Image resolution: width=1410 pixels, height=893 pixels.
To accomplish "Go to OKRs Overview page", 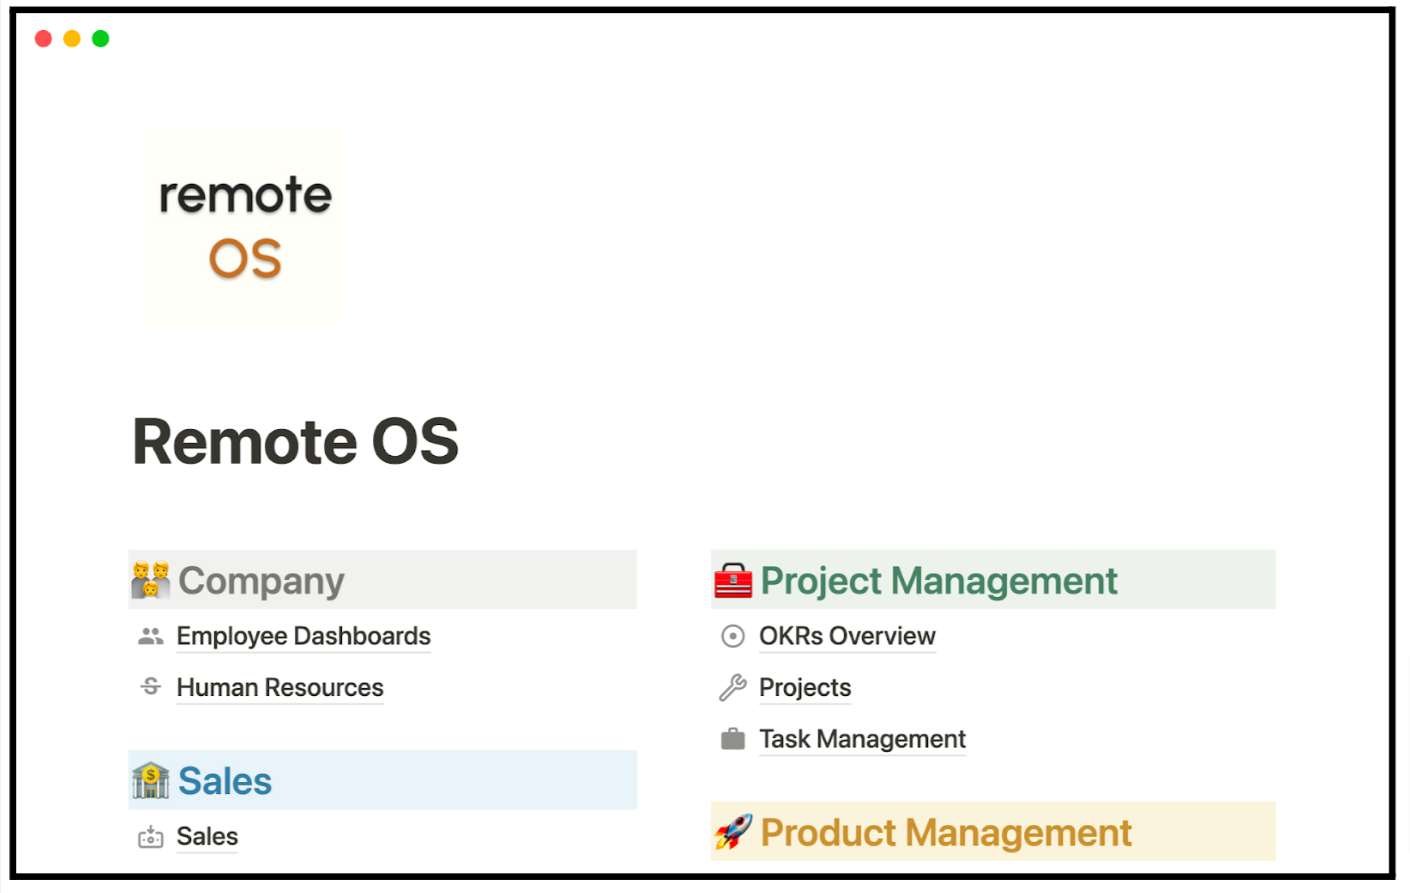I will click(x=847, y=636).
